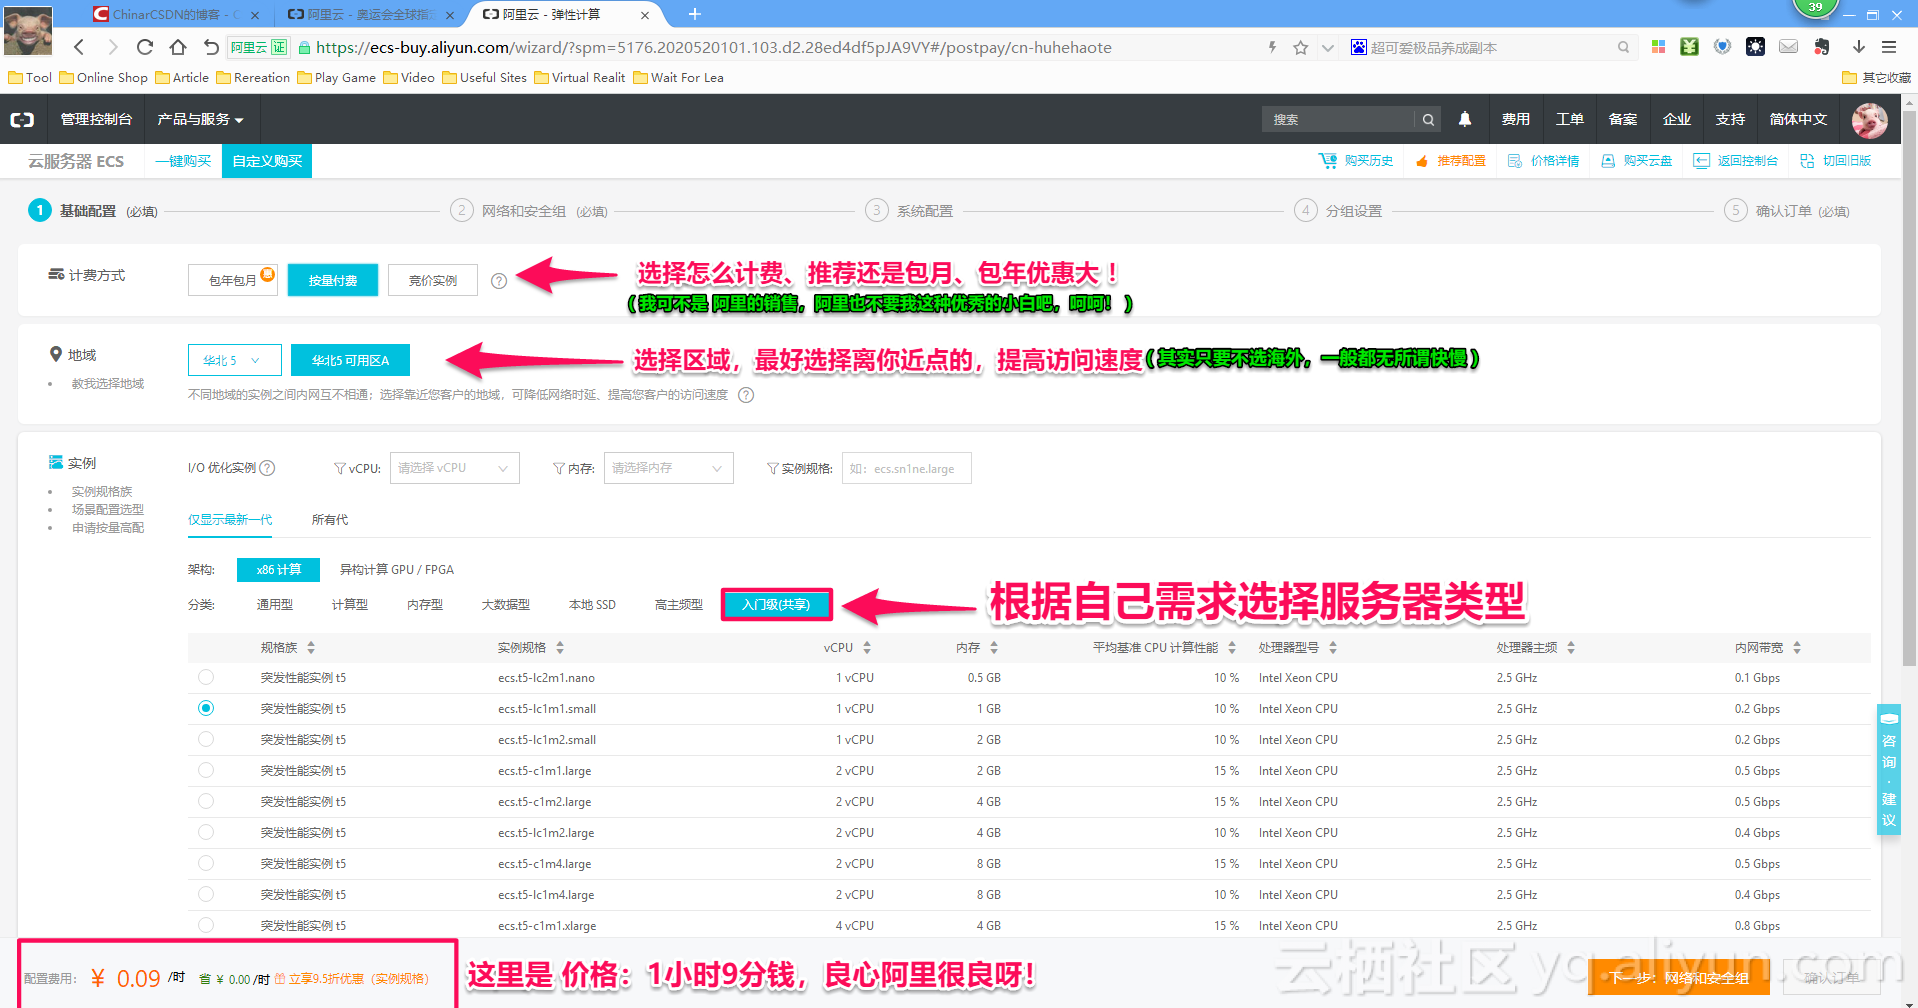The width and height of the screenshot is (1918, 1008).
Task: Switch to 一键购买 tab
Action: [183, 161]
